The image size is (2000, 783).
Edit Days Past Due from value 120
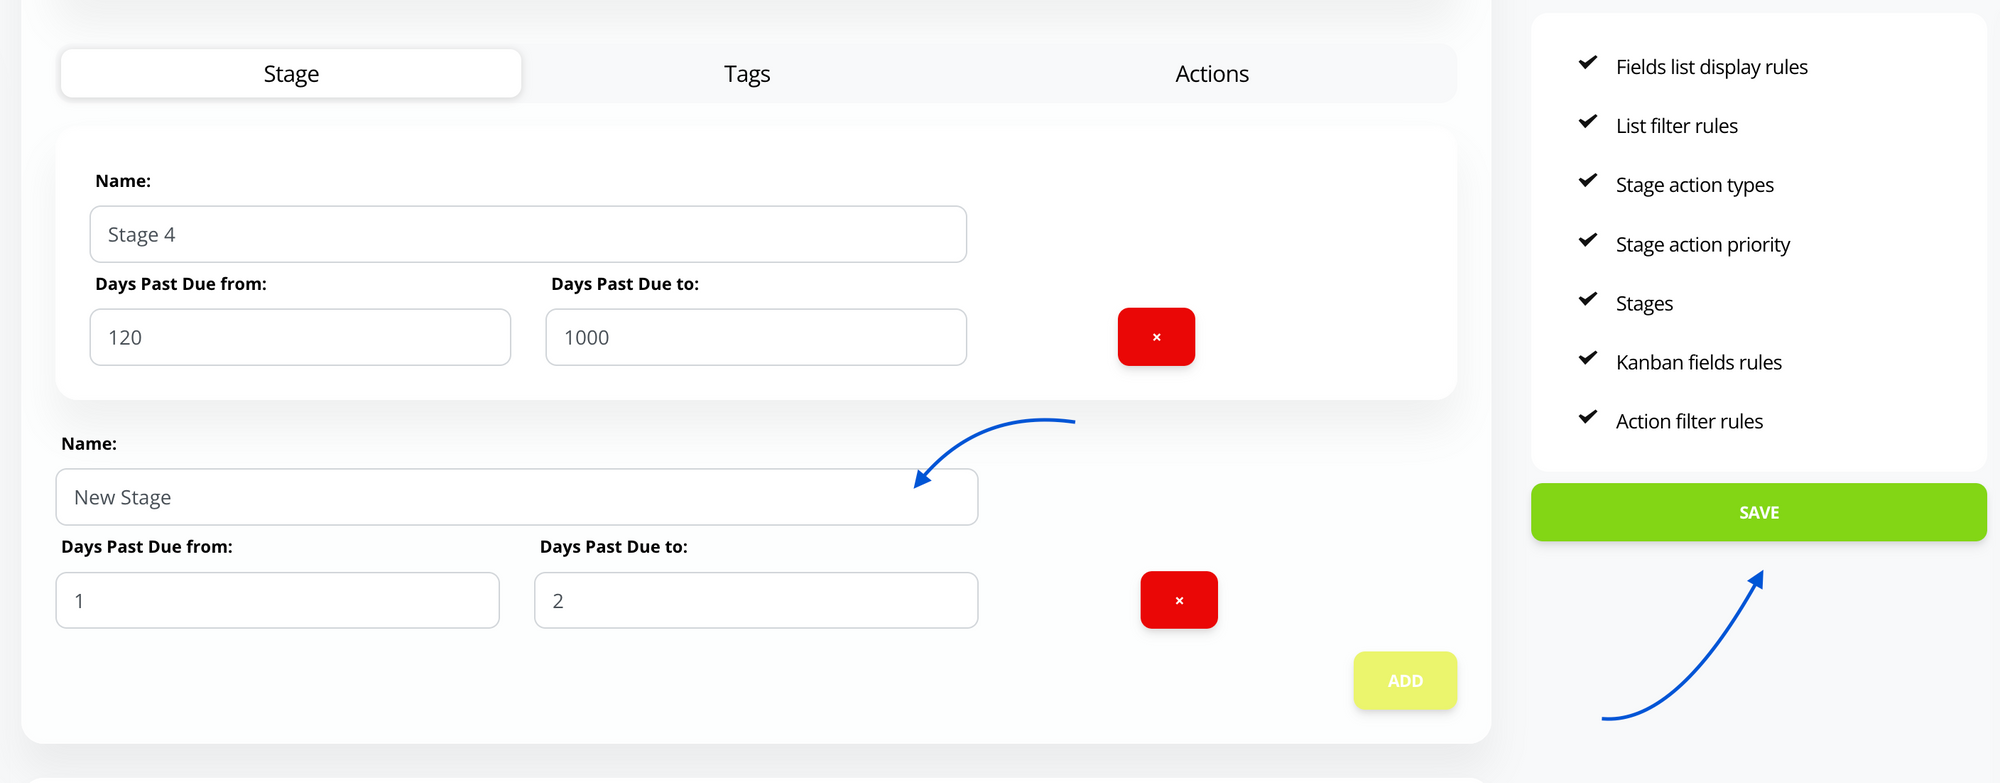(x=300, y=338)
